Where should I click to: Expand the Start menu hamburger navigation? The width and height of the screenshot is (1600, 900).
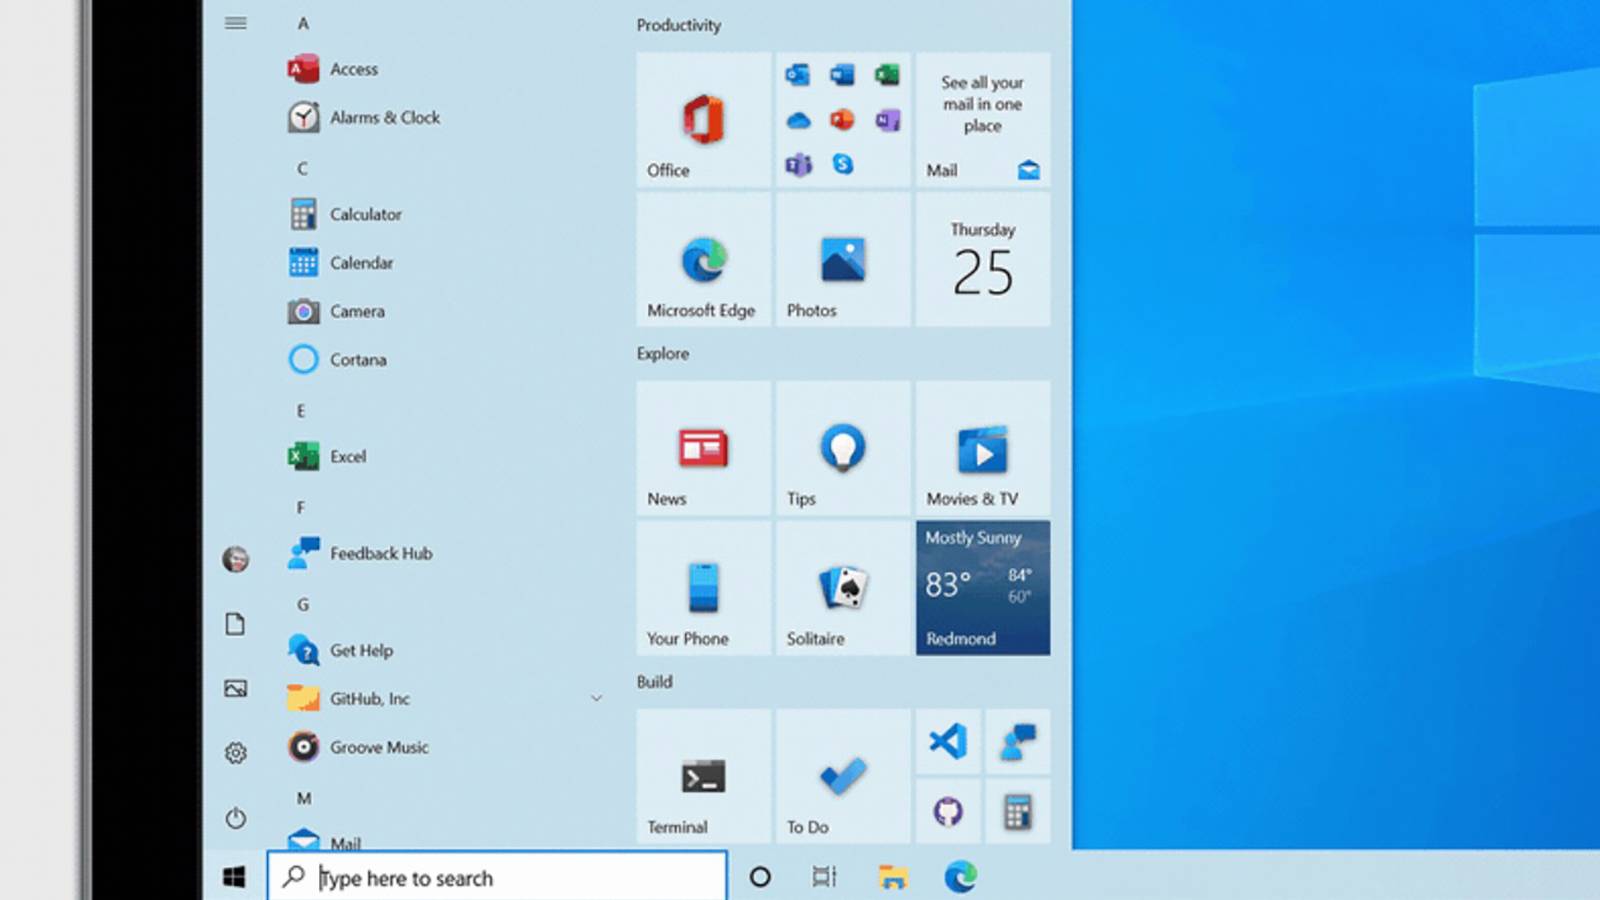point(236,23)
